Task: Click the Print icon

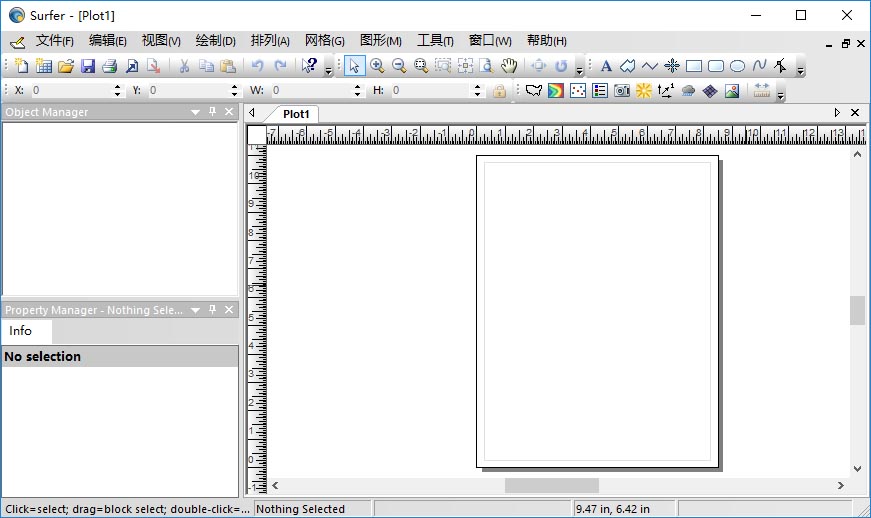Action: click(109, 66)
